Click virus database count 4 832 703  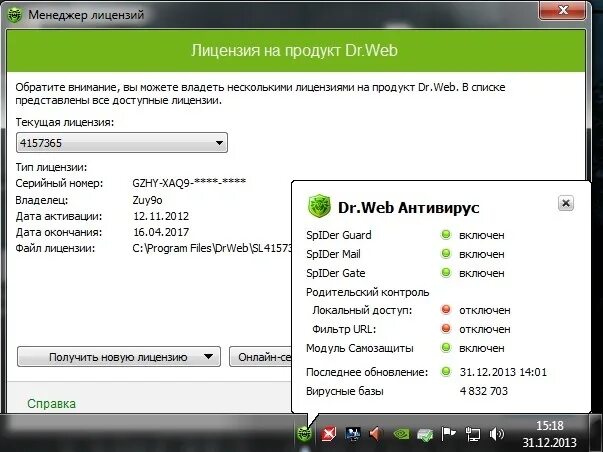pyautogui.click(x=484, y=391)
